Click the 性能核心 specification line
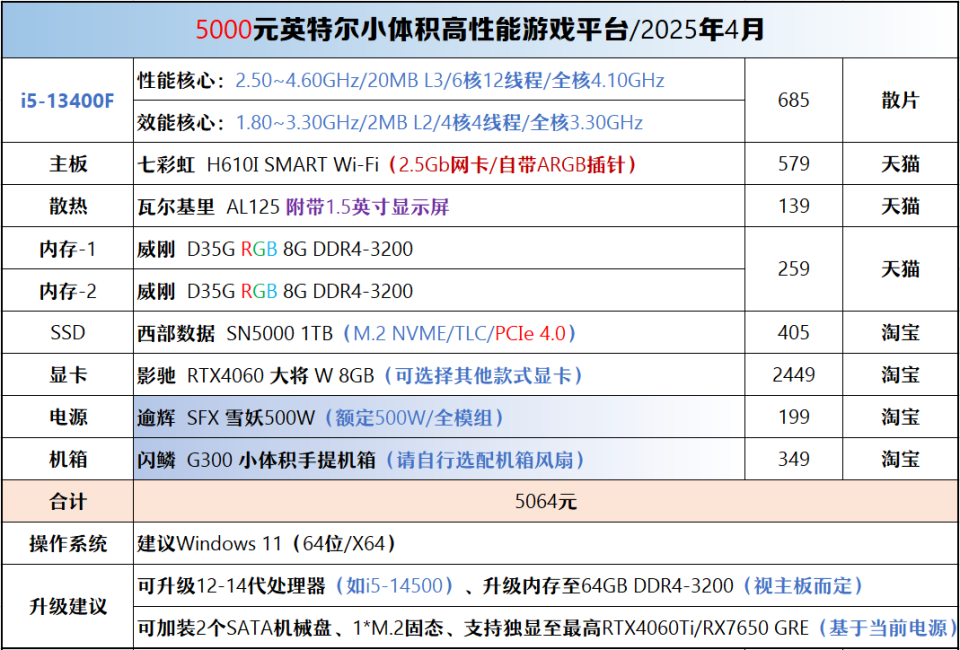The width and height of the screenshot is (960, 650). pos(401,80)
